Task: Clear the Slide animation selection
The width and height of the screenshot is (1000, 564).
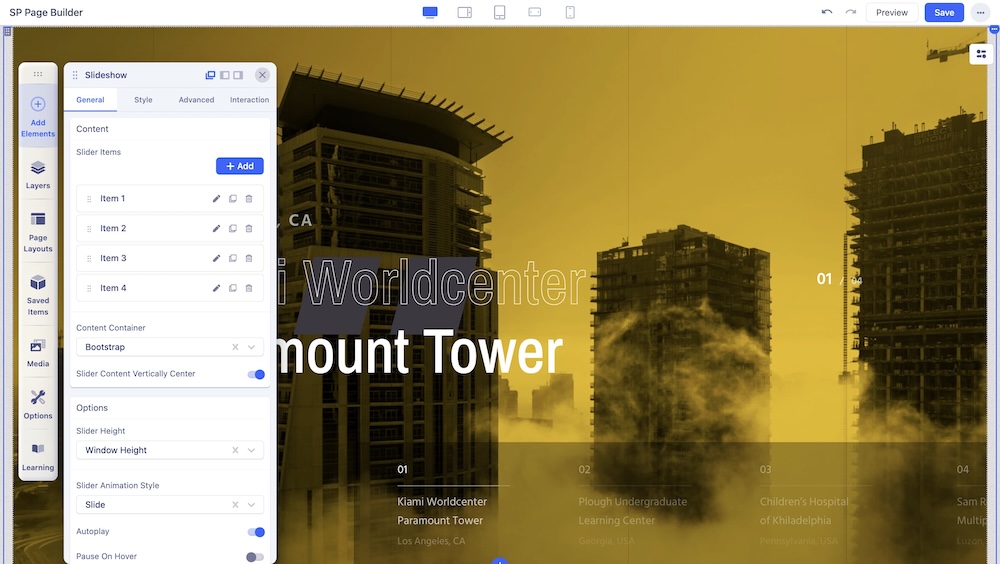Action: [x=235, y=505]
